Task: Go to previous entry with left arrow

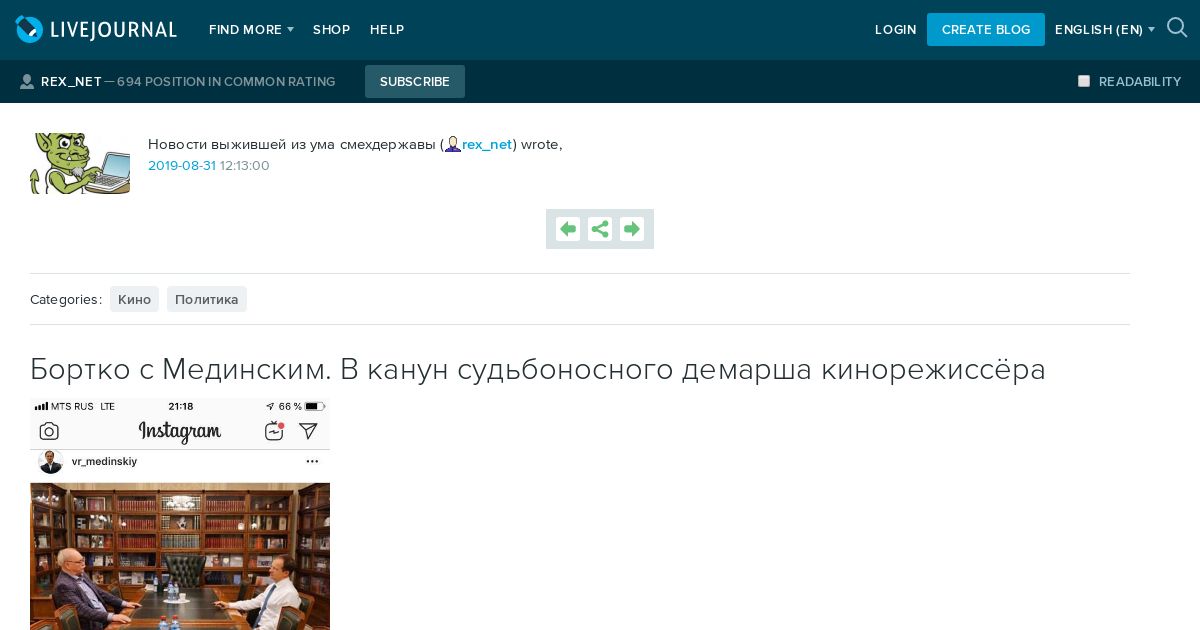Action: tap(568, 229)
